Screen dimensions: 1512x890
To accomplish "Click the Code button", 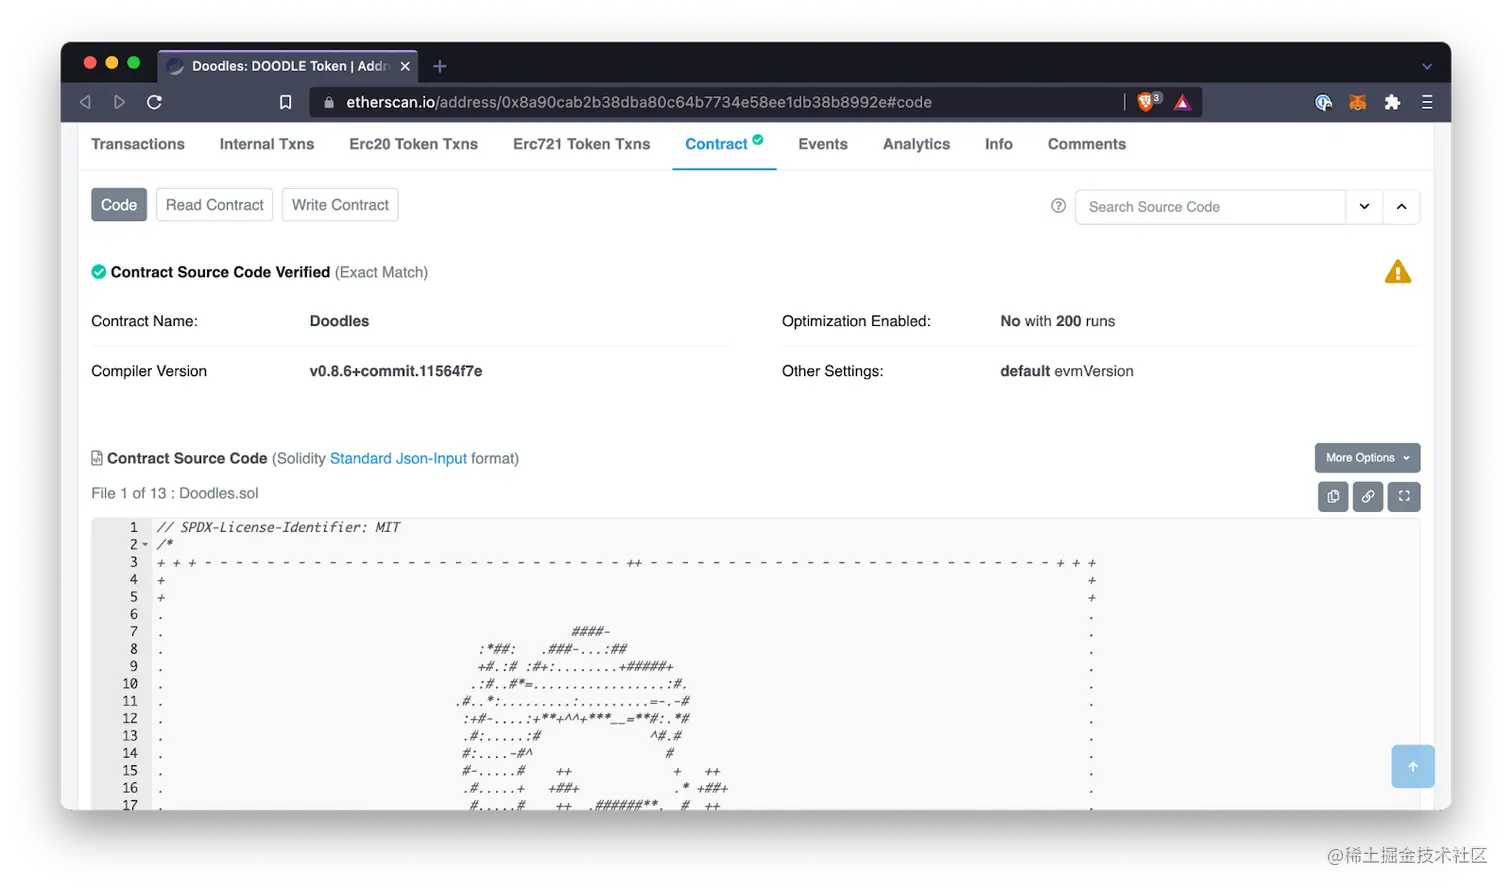I will pos(119,204).
